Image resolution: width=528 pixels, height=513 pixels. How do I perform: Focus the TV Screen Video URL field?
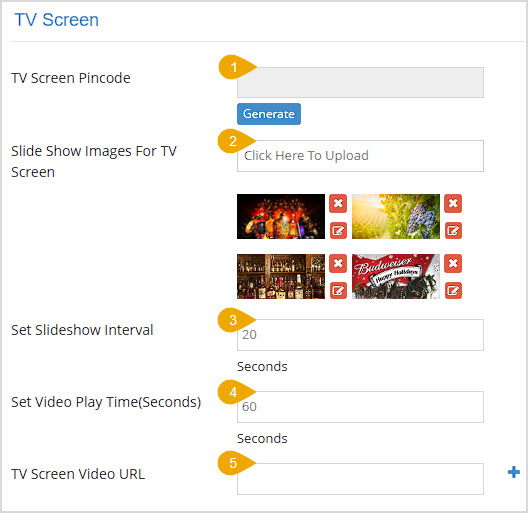click(x=360, y=479)
